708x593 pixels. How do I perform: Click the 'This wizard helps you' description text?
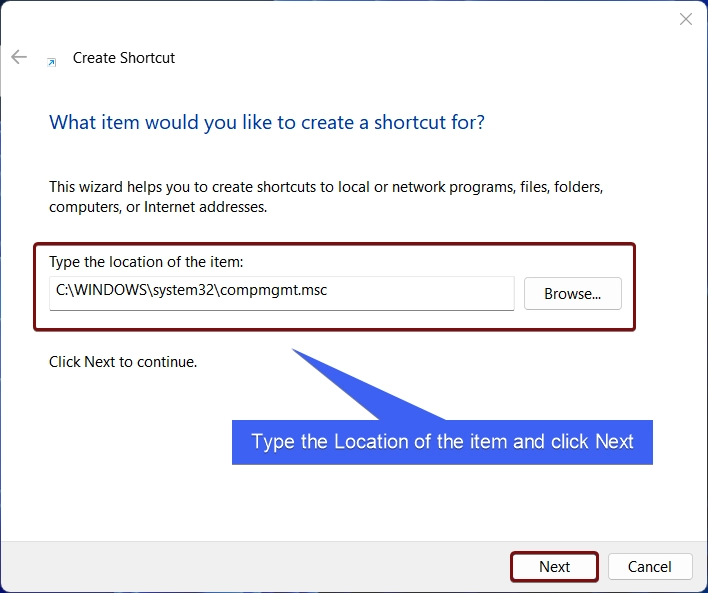[x=326, y=197]
